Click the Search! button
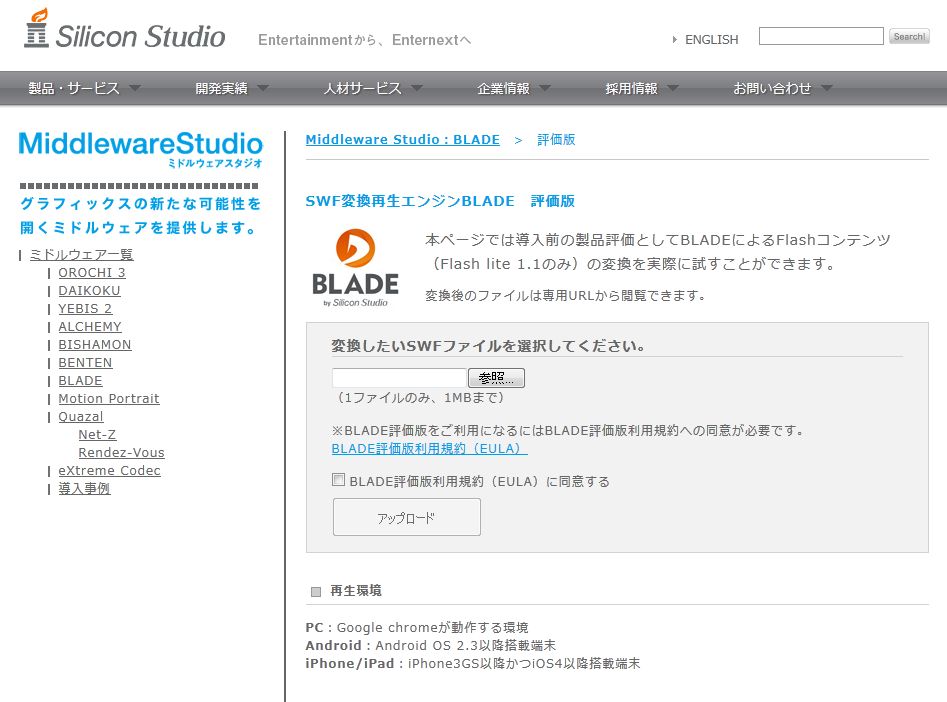Screen dimensions: 947x702 click(x=909, y=36)
